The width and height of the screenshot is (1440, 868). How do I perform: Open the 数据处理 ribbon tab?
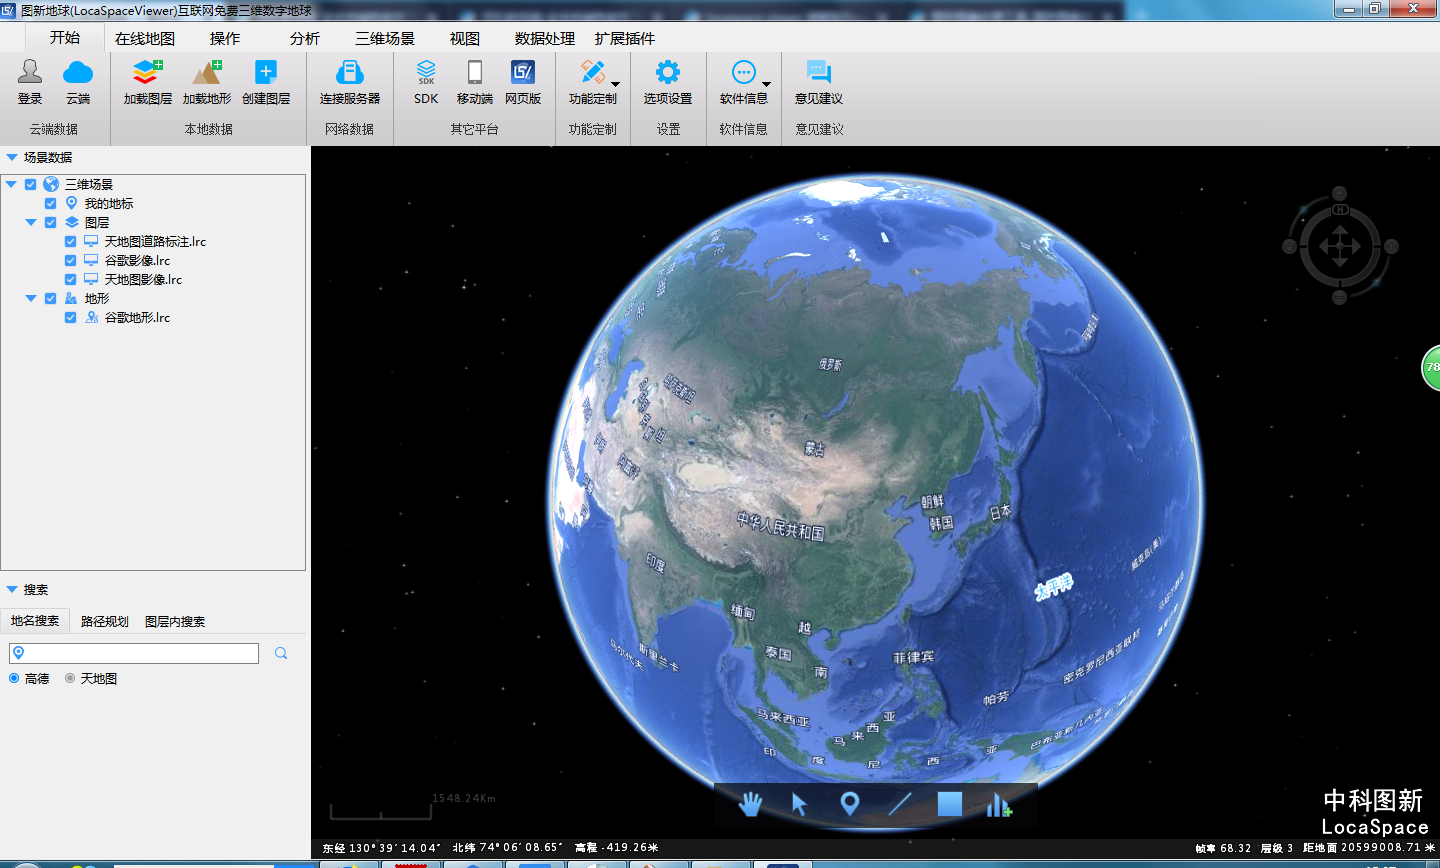545,38
